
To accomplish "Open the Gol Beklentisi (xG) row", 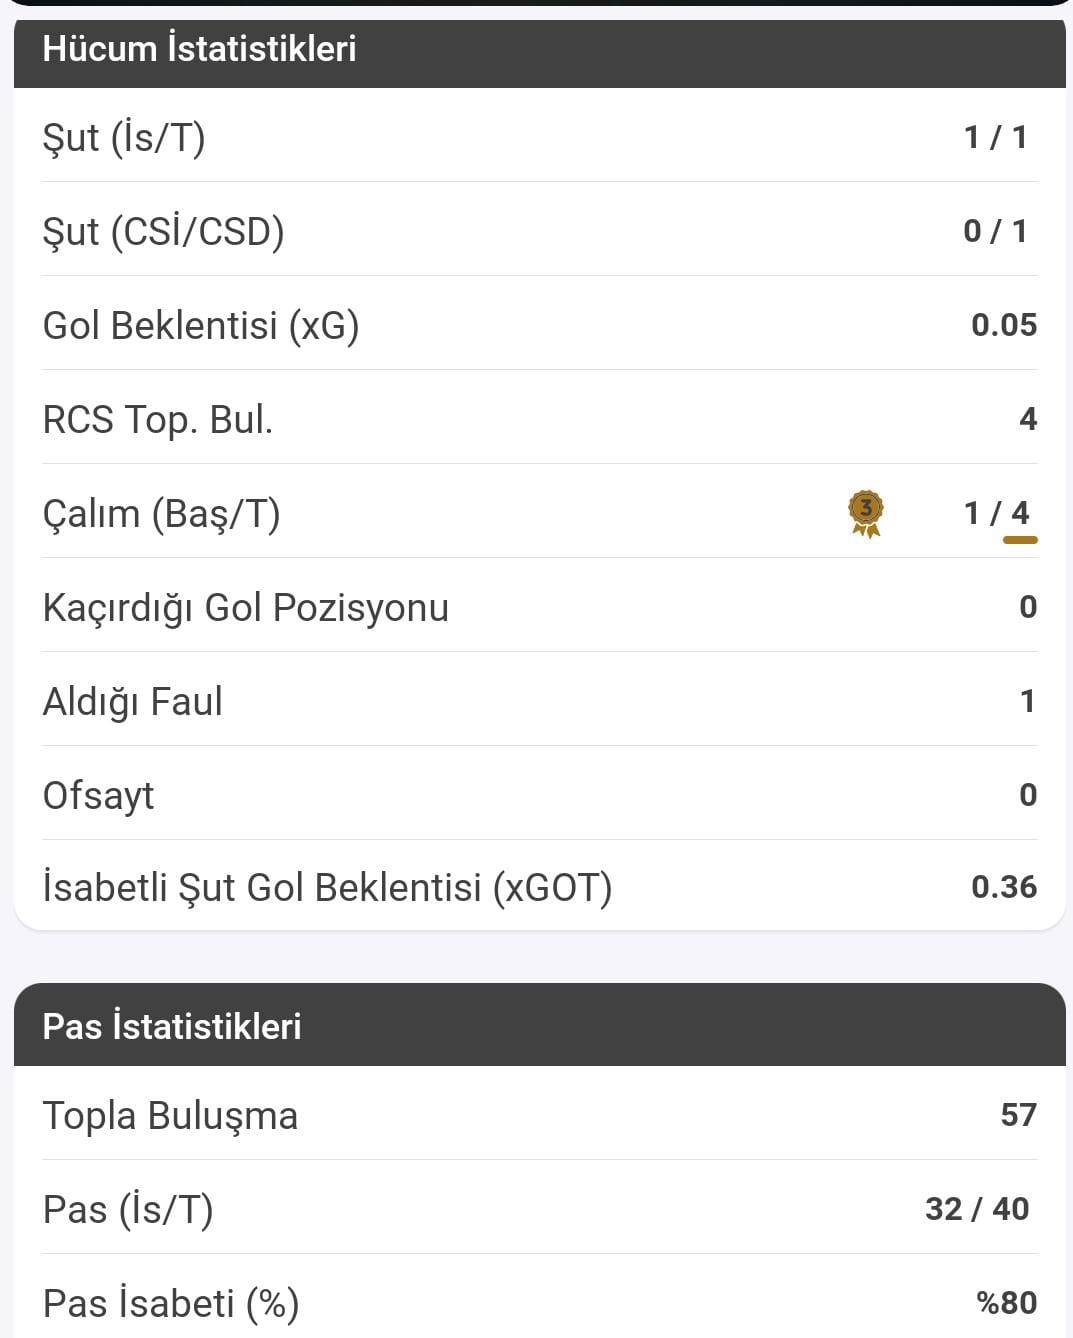I will click(540, 324).
